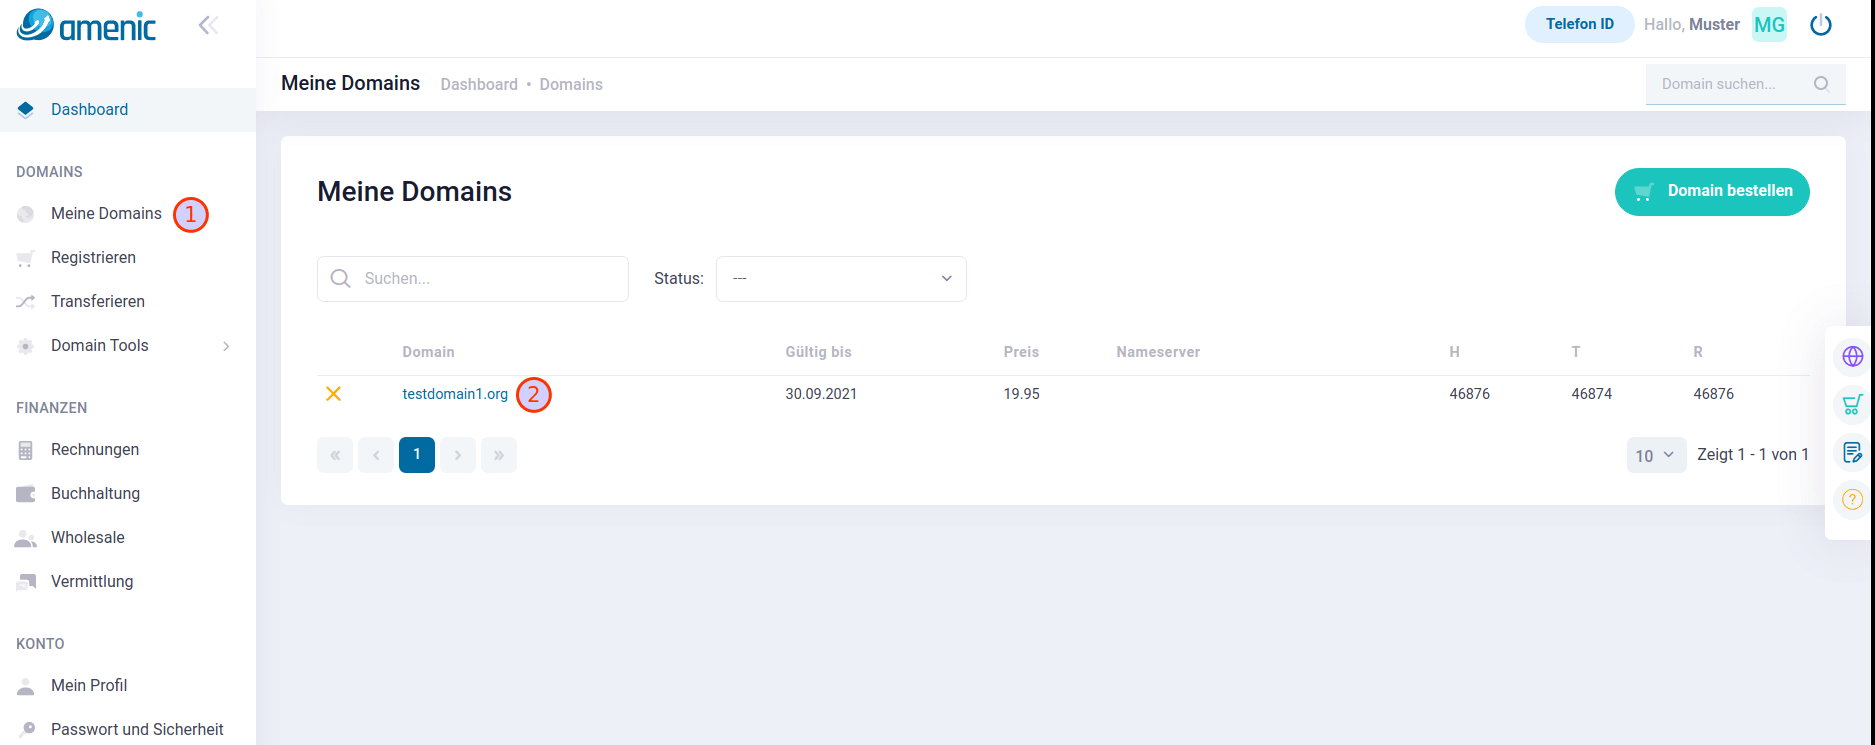Click the magnifier in Domain suchen field
The width and height of the screenshot is (1875, 745).
pos(1821,84)
